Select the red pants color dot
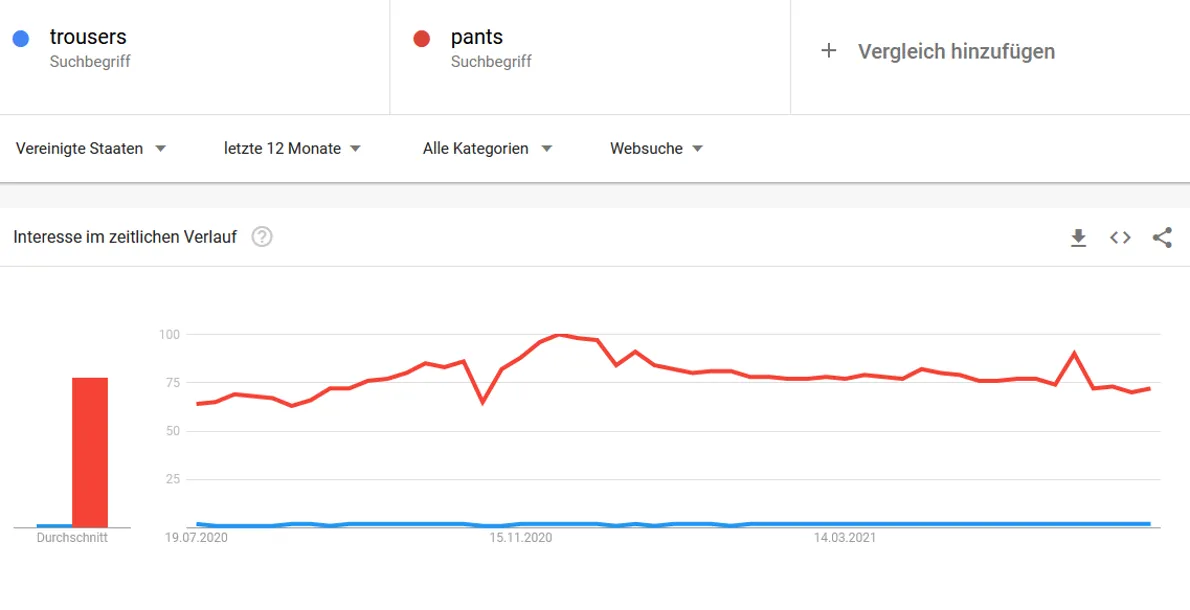The width and height of the screenshot is (1190, 610). pos(422,39)
